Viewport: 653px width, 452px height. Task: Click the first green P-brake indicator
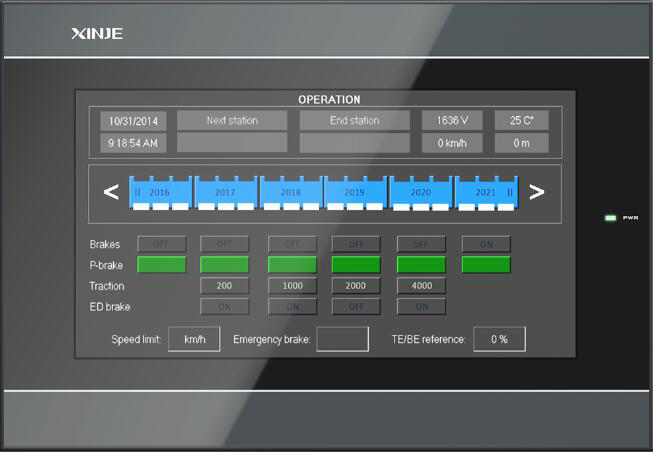coord(161,265)
